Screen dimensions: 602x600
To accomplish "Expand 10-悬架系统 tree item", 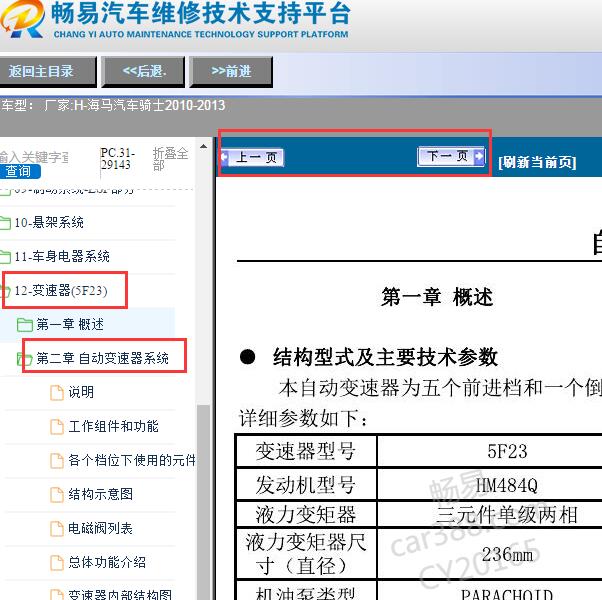I will (x=49, y=223).
